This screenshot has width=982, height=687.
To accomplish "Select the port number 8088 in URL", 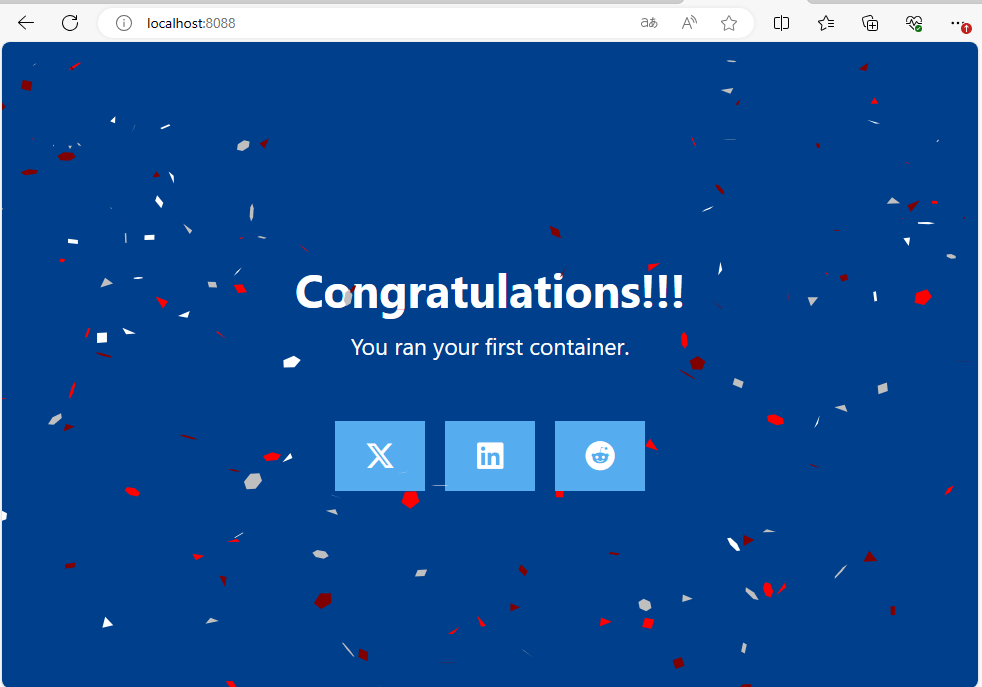I will (x=221, y=23).
